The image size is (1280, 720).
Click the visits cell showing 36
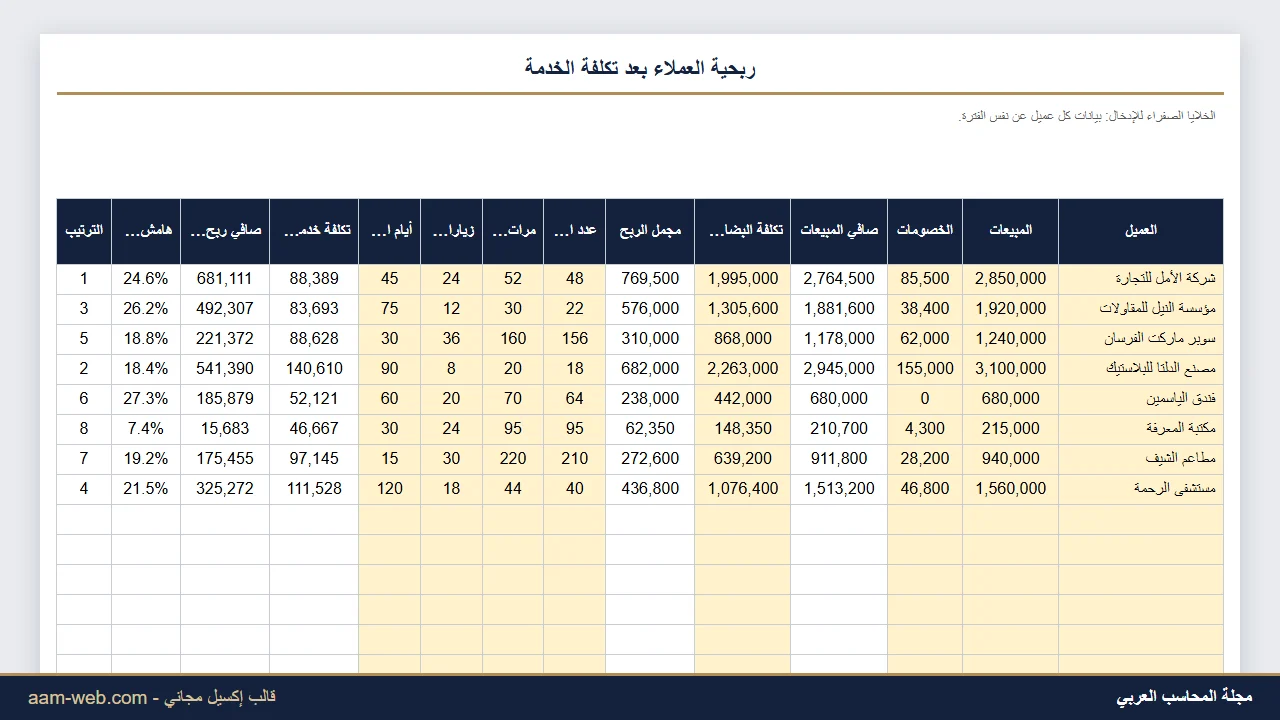tap(452, 339)
